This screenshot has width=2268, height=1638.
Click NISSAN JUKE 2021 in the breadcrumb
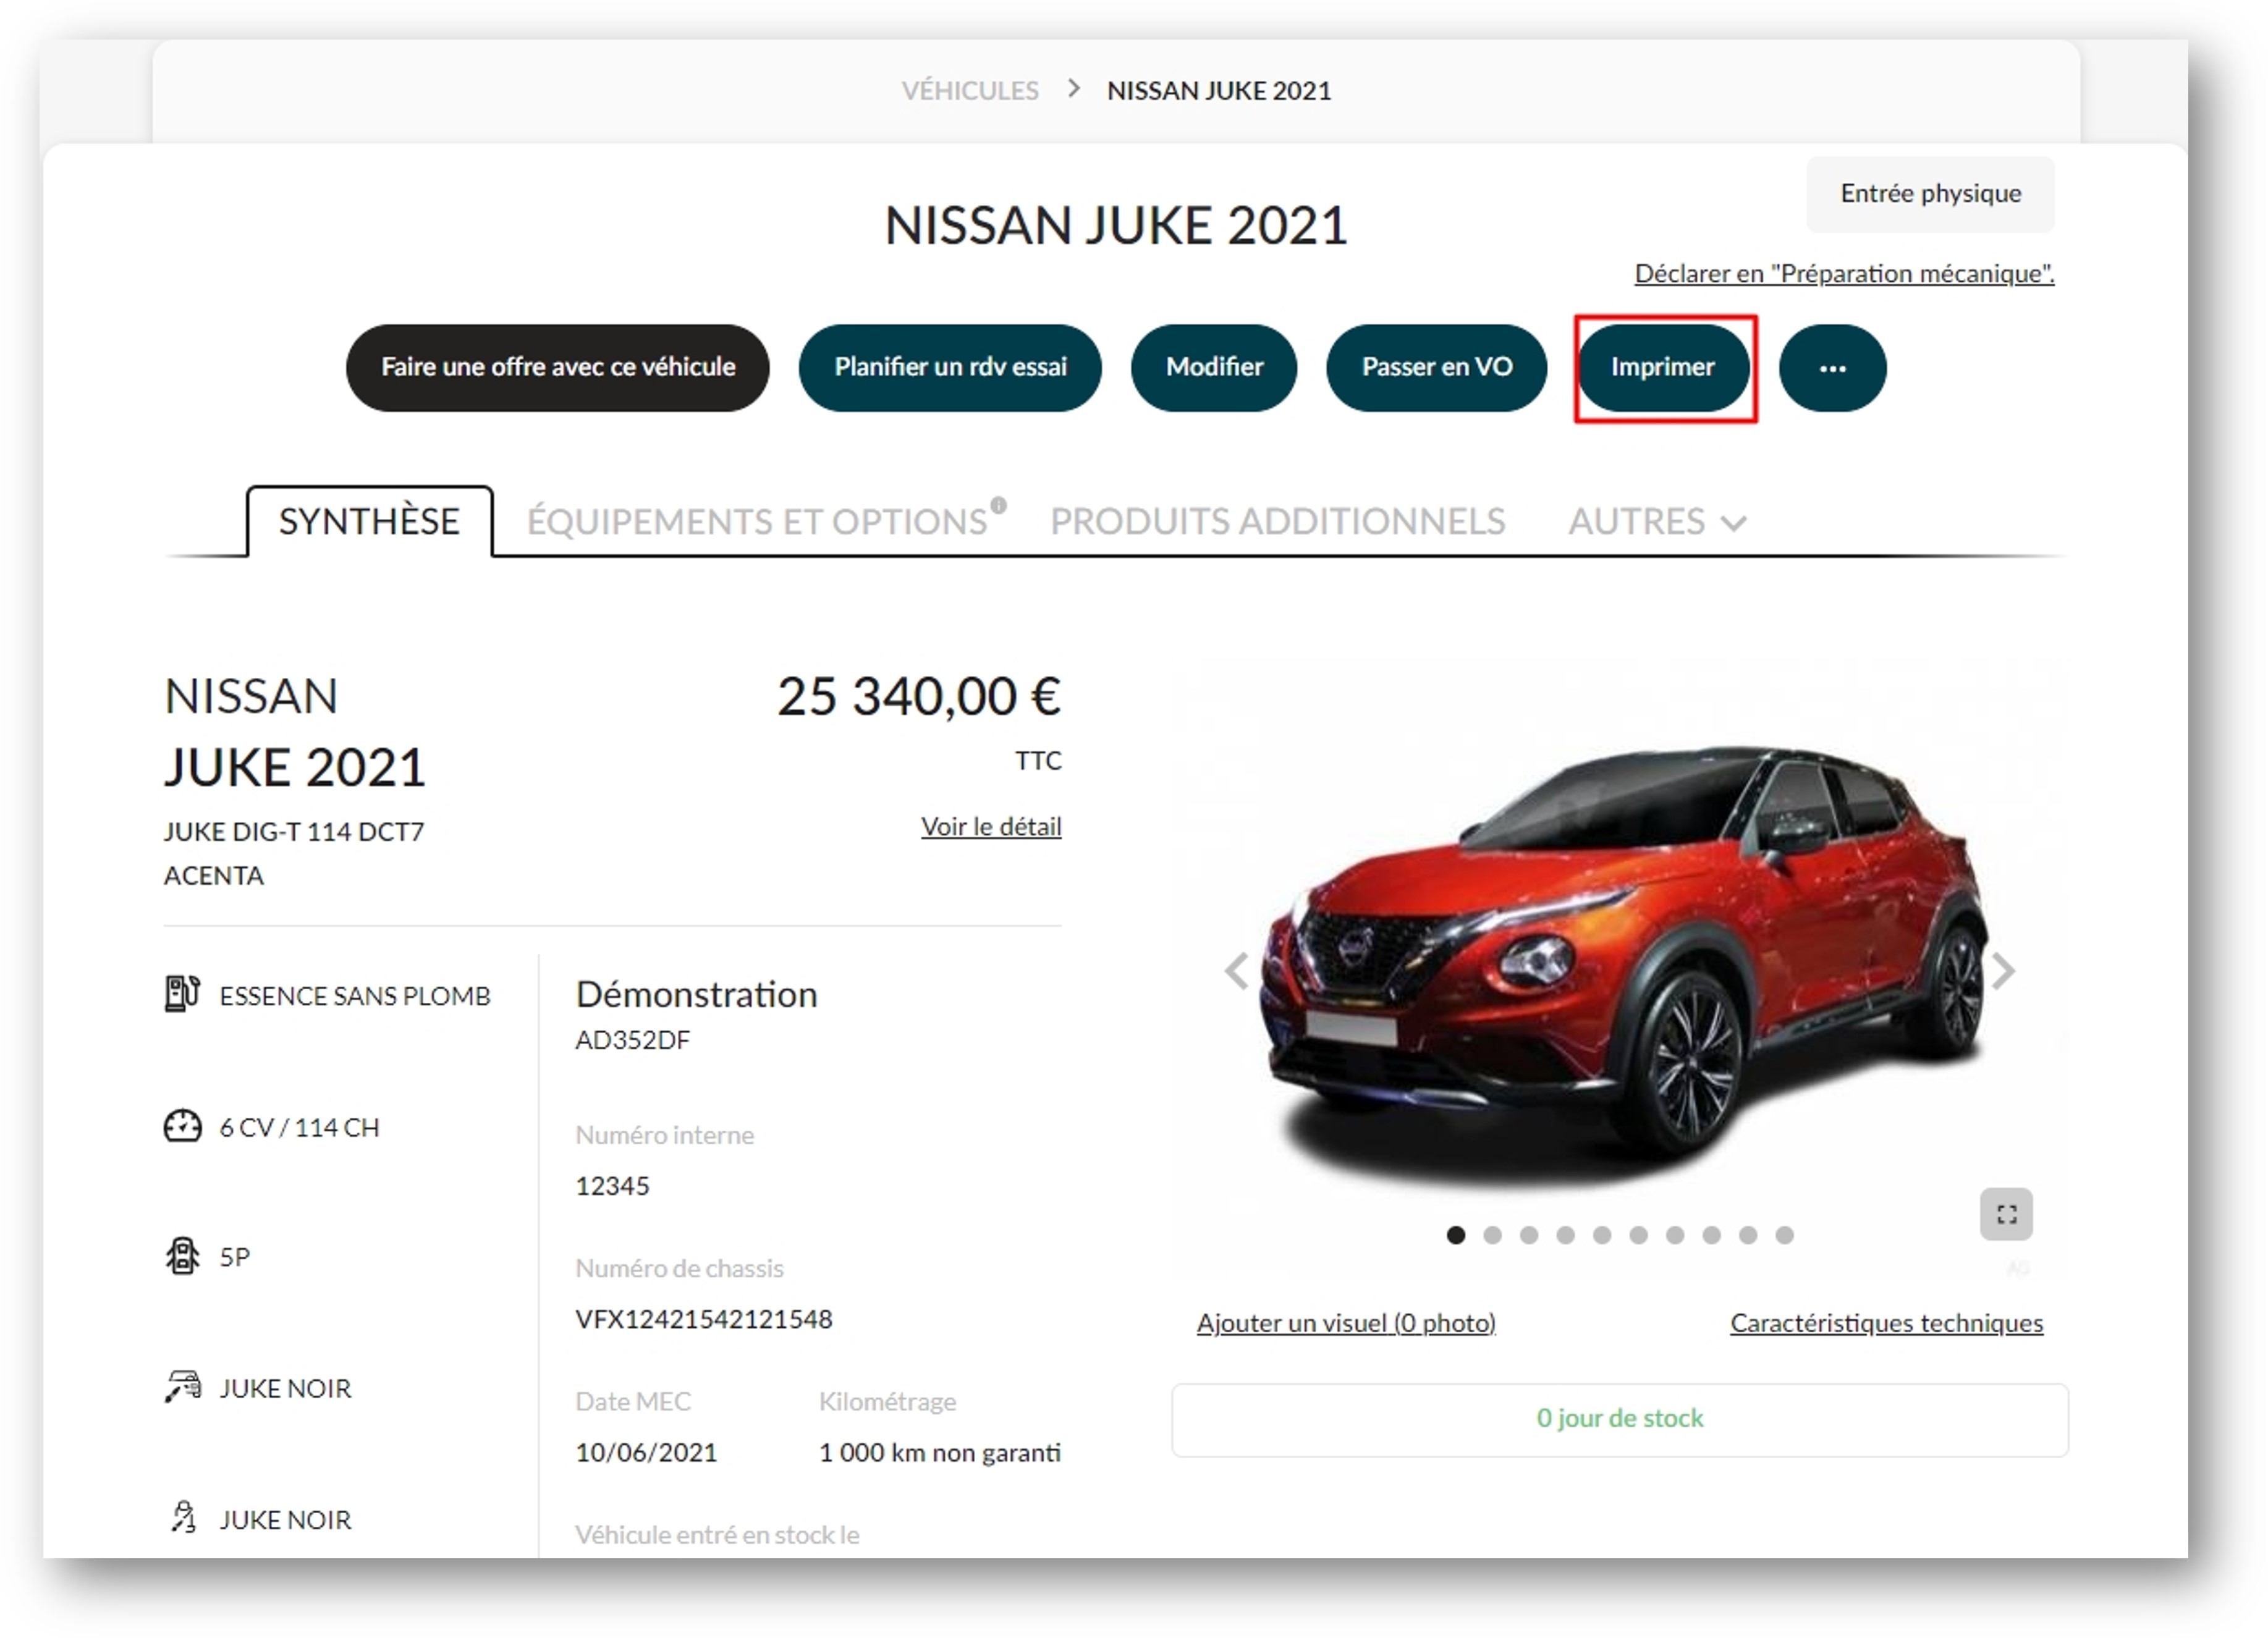point(1219,91)
